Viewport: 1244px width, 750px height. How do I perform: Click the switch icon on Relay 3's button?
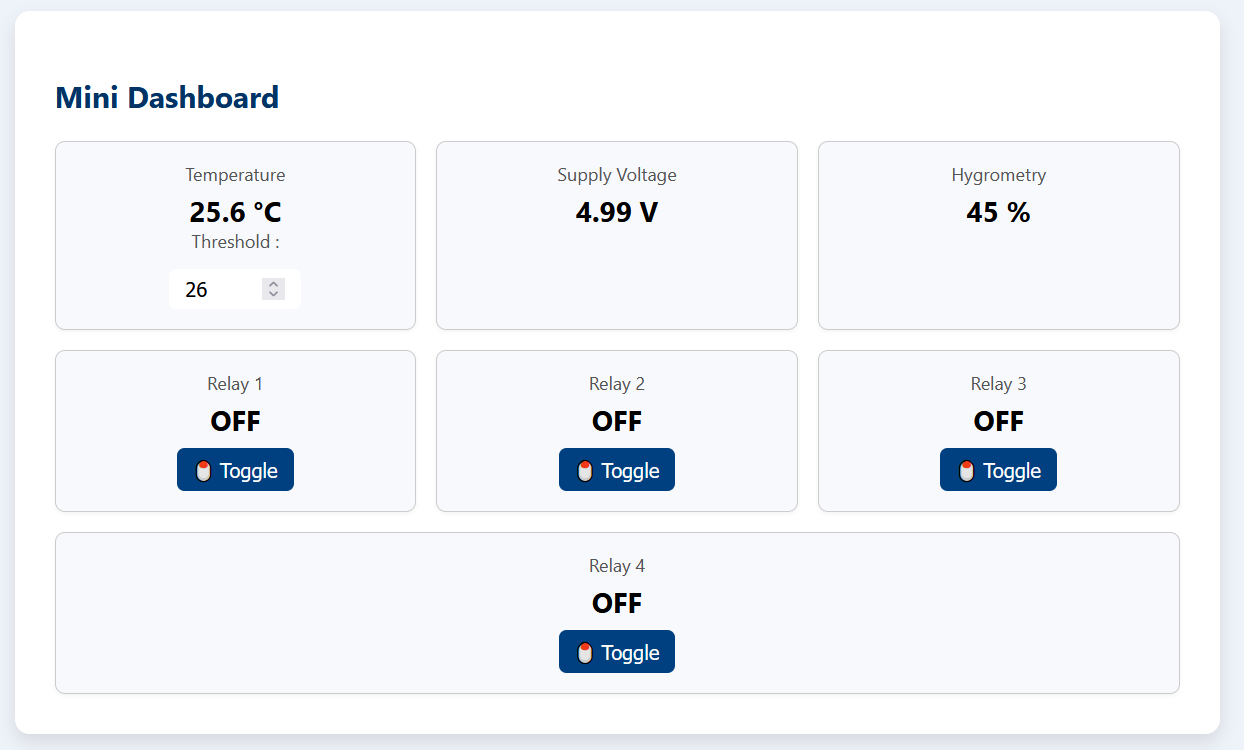point(967,471)
